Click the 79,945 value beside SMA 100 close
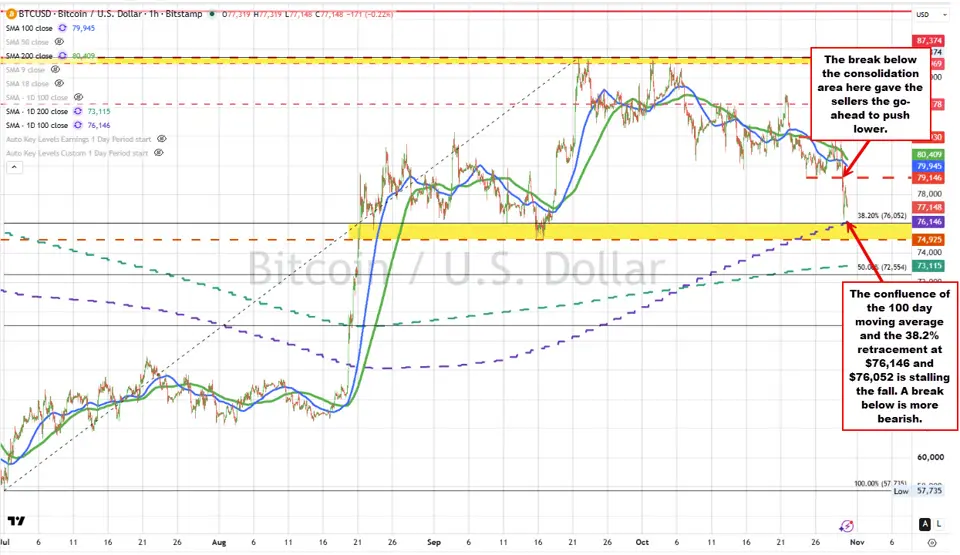960x555 pixels. coord(84,28)
